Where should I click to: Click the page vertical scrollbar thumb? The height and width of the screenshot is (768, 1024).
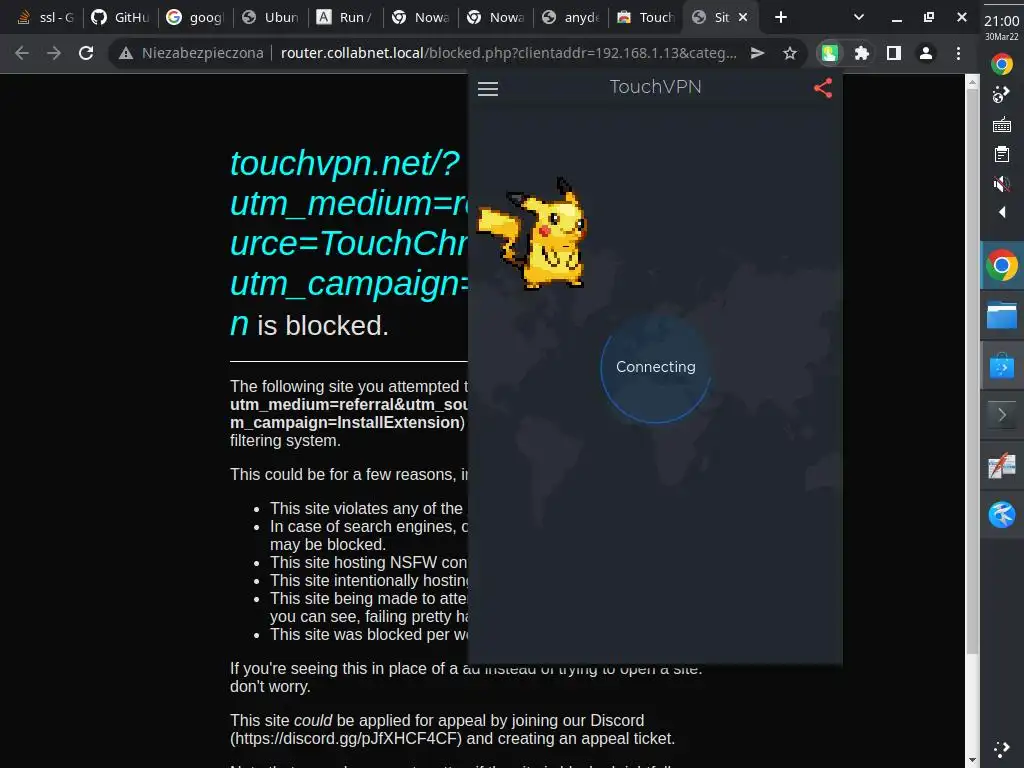[x=972, y=372]
